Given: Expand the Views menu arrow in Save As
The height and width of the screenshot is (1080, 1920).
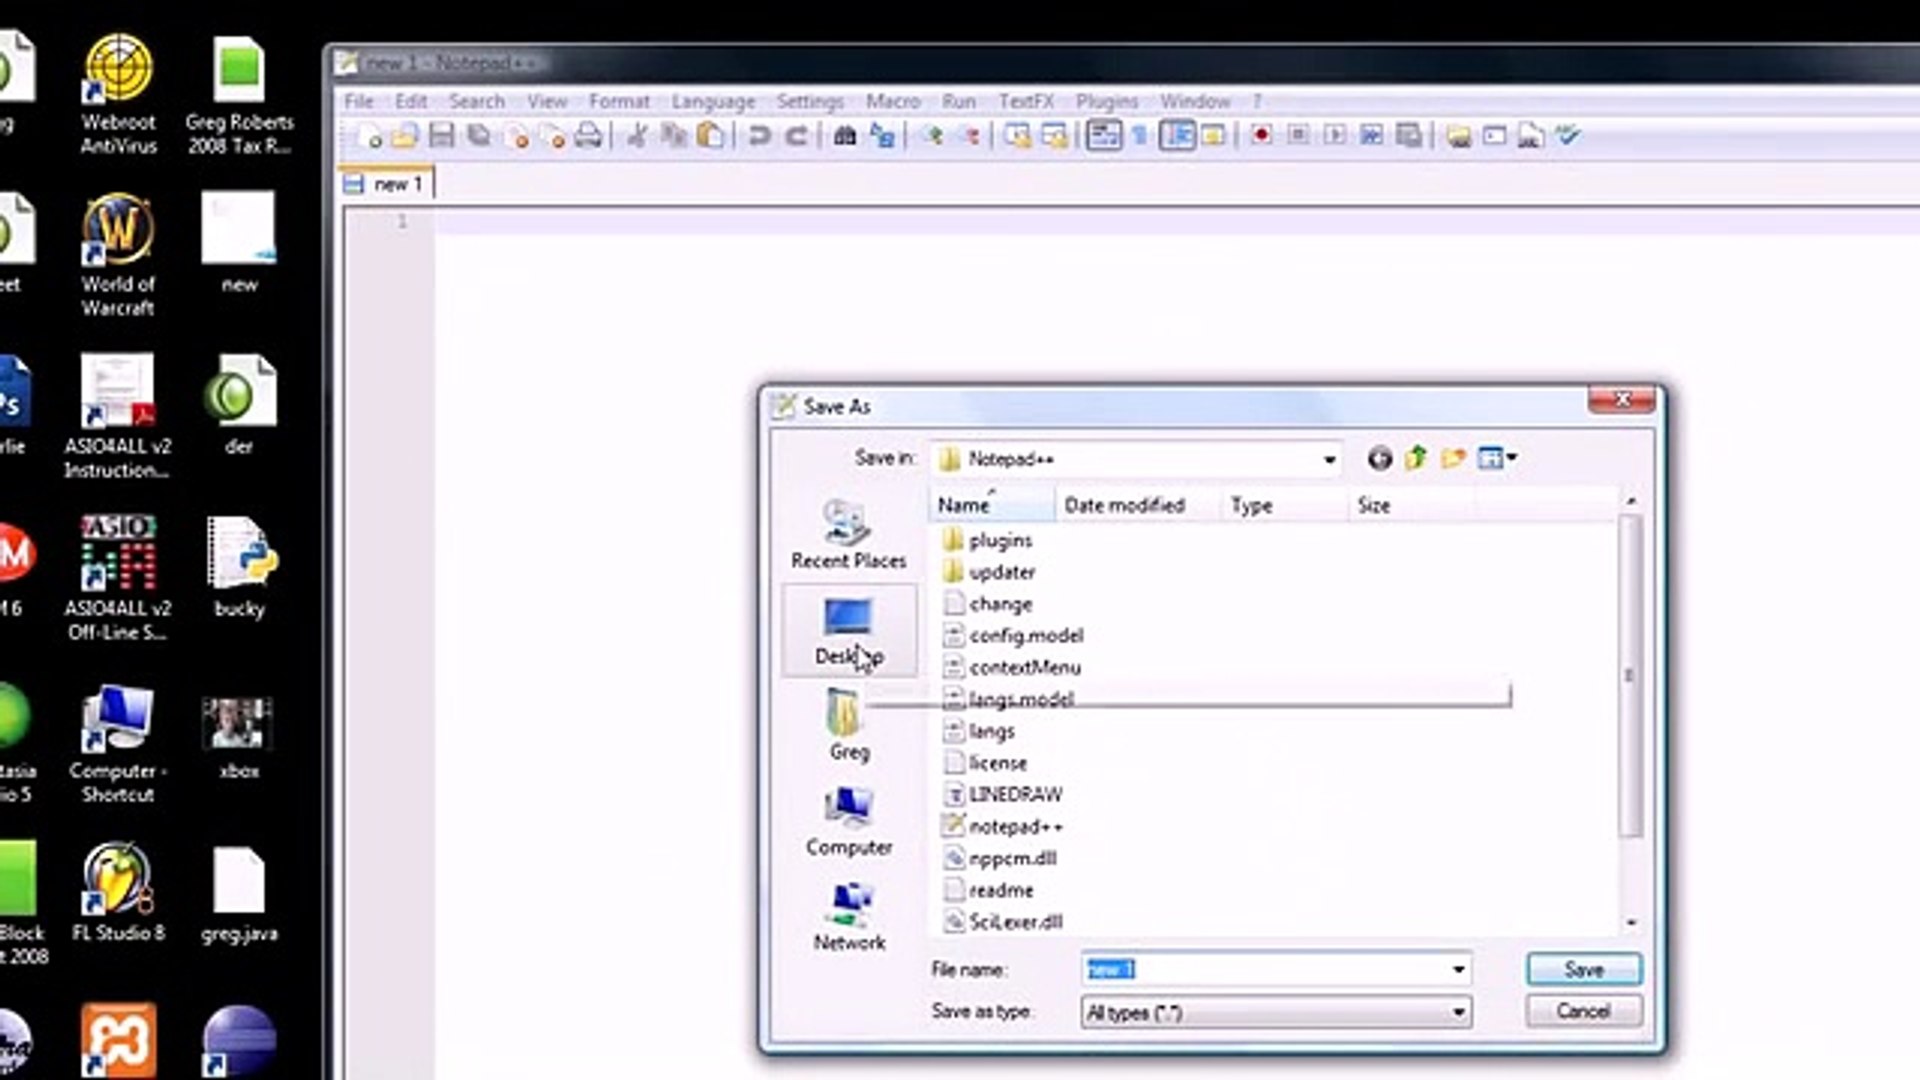Looking at the screenshot, I should coord(1508,458).
